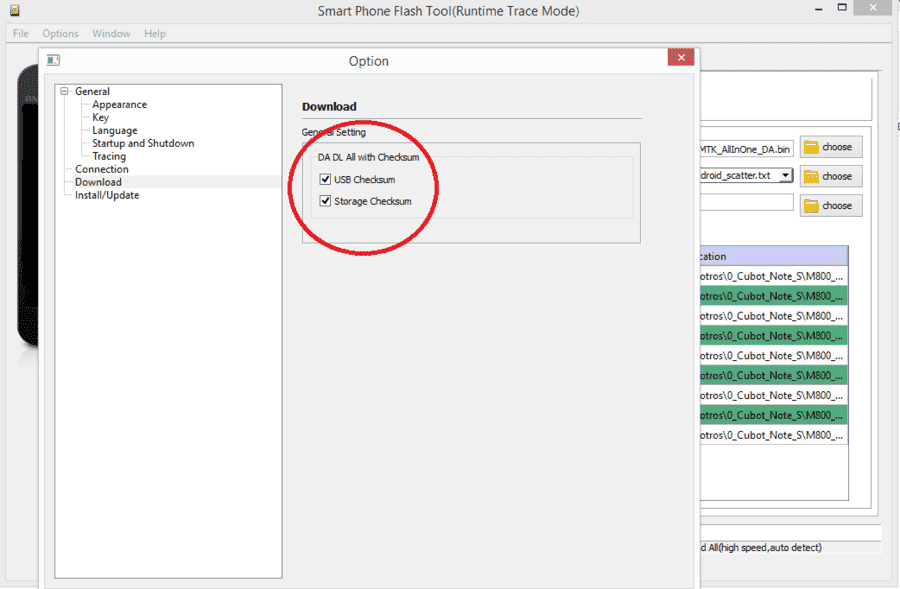Select Install/Update in the options tree
The image size is (900, 589).
click(107, 195)
